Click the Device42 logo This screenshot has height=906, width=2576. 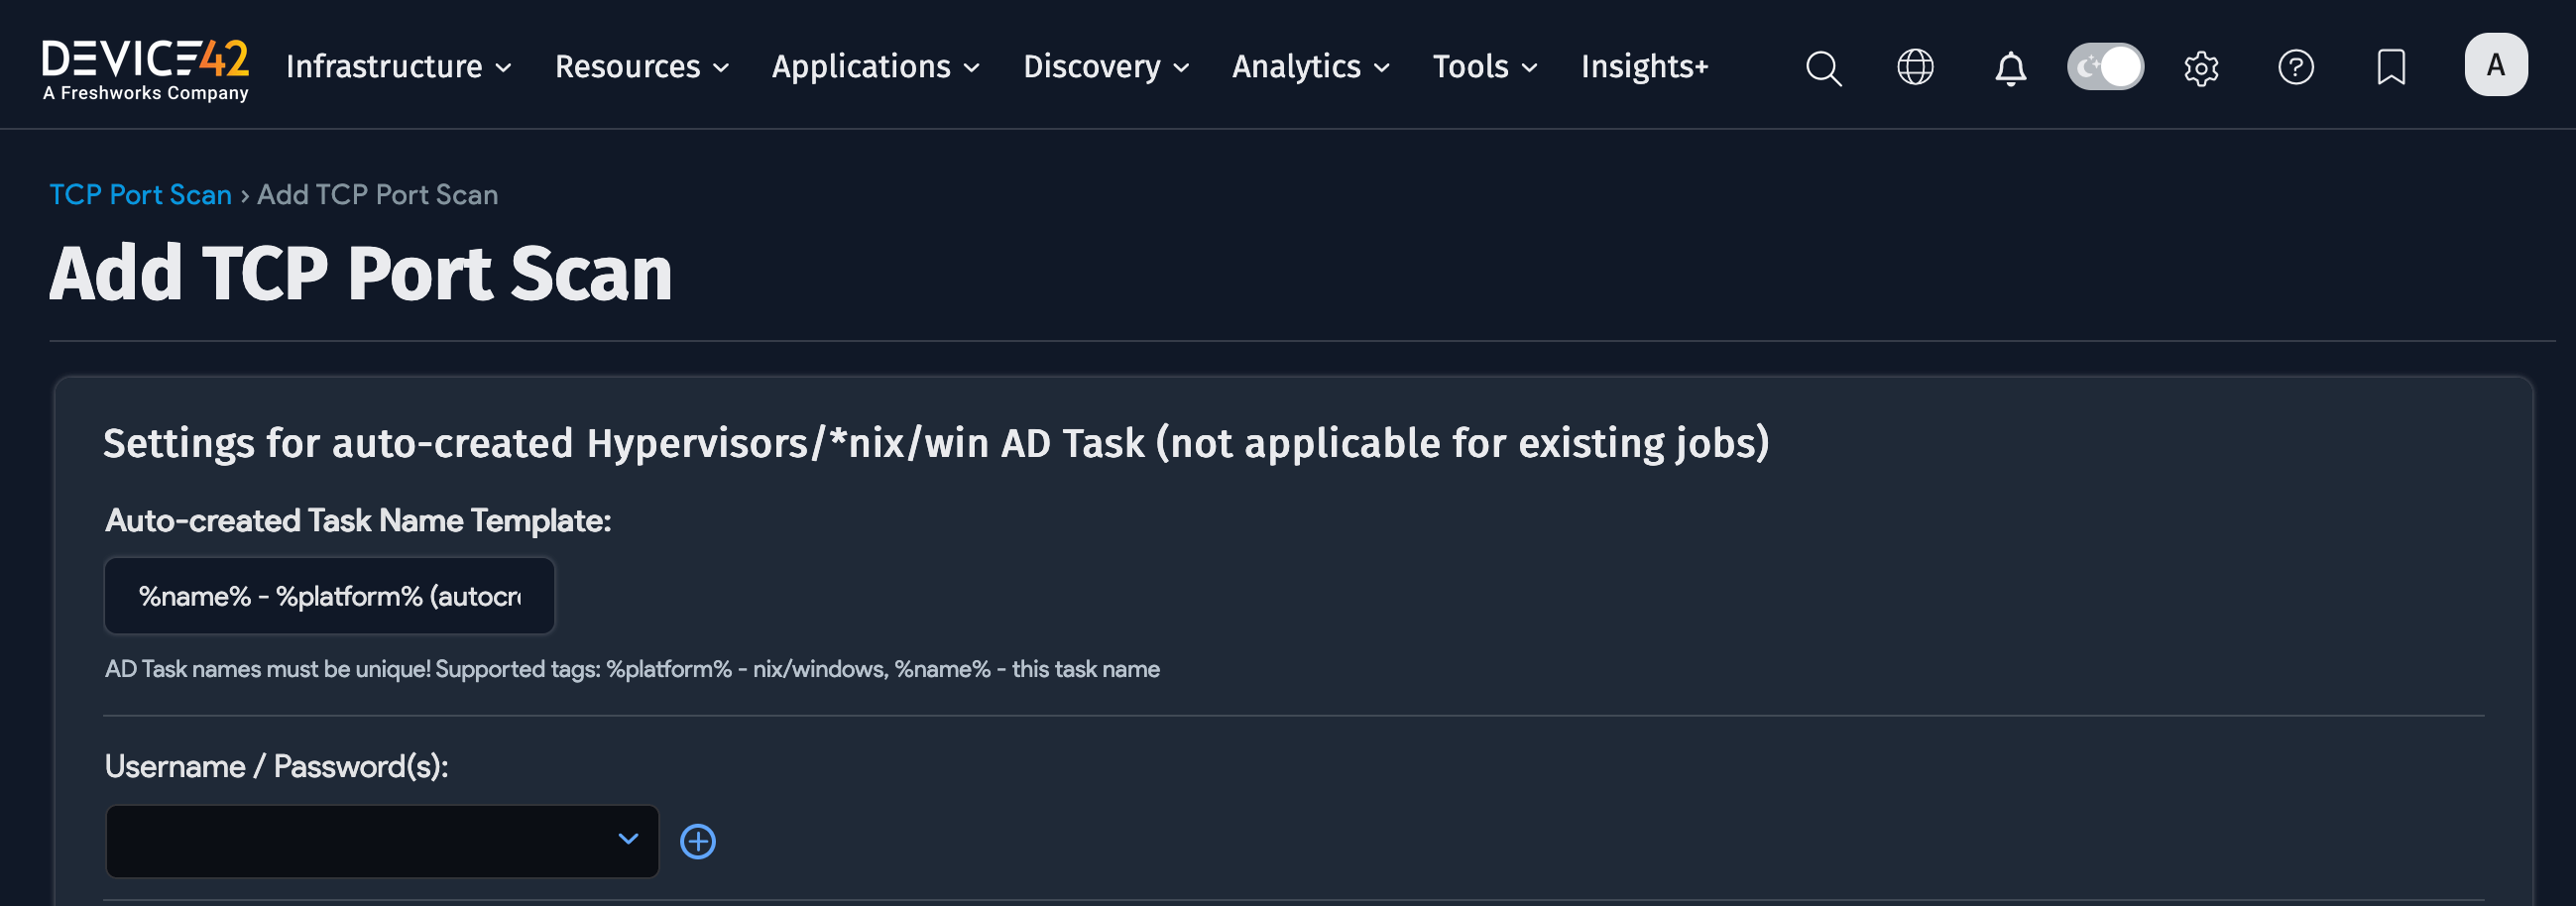click(x=144, y=66)
